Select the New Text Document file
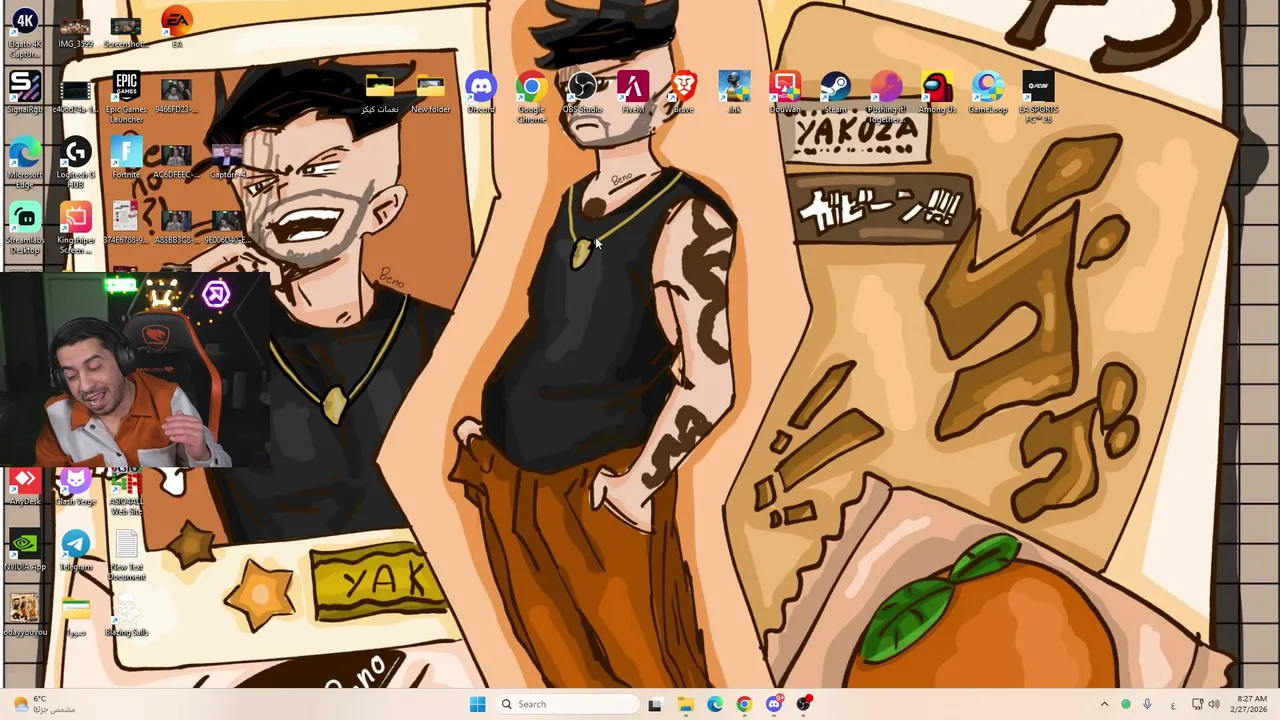Image resolution: width=1280 pixels, height=720 pixels. tap(126, 556)
